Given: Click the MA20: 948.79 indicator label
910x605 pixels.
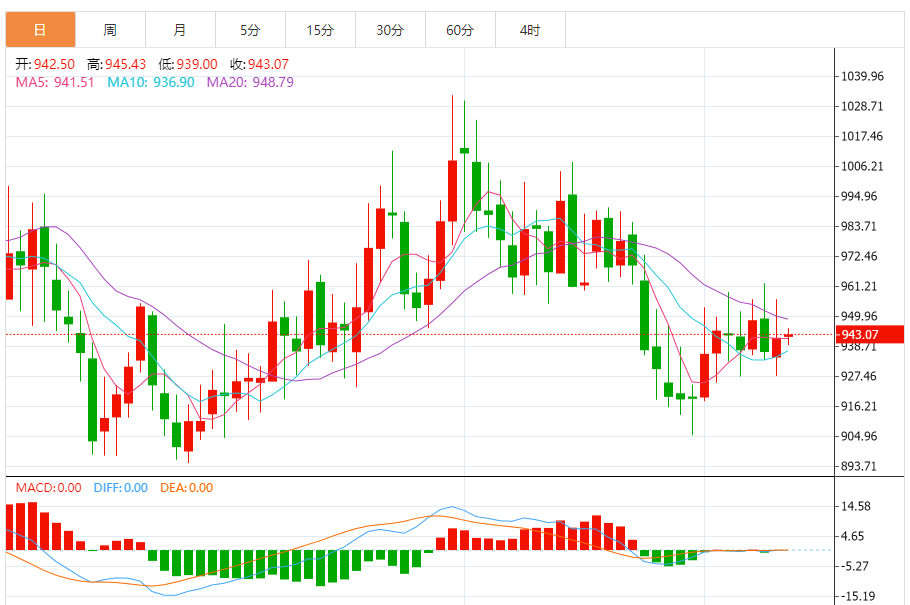Looking at the screenshot, I should [250, 82].
